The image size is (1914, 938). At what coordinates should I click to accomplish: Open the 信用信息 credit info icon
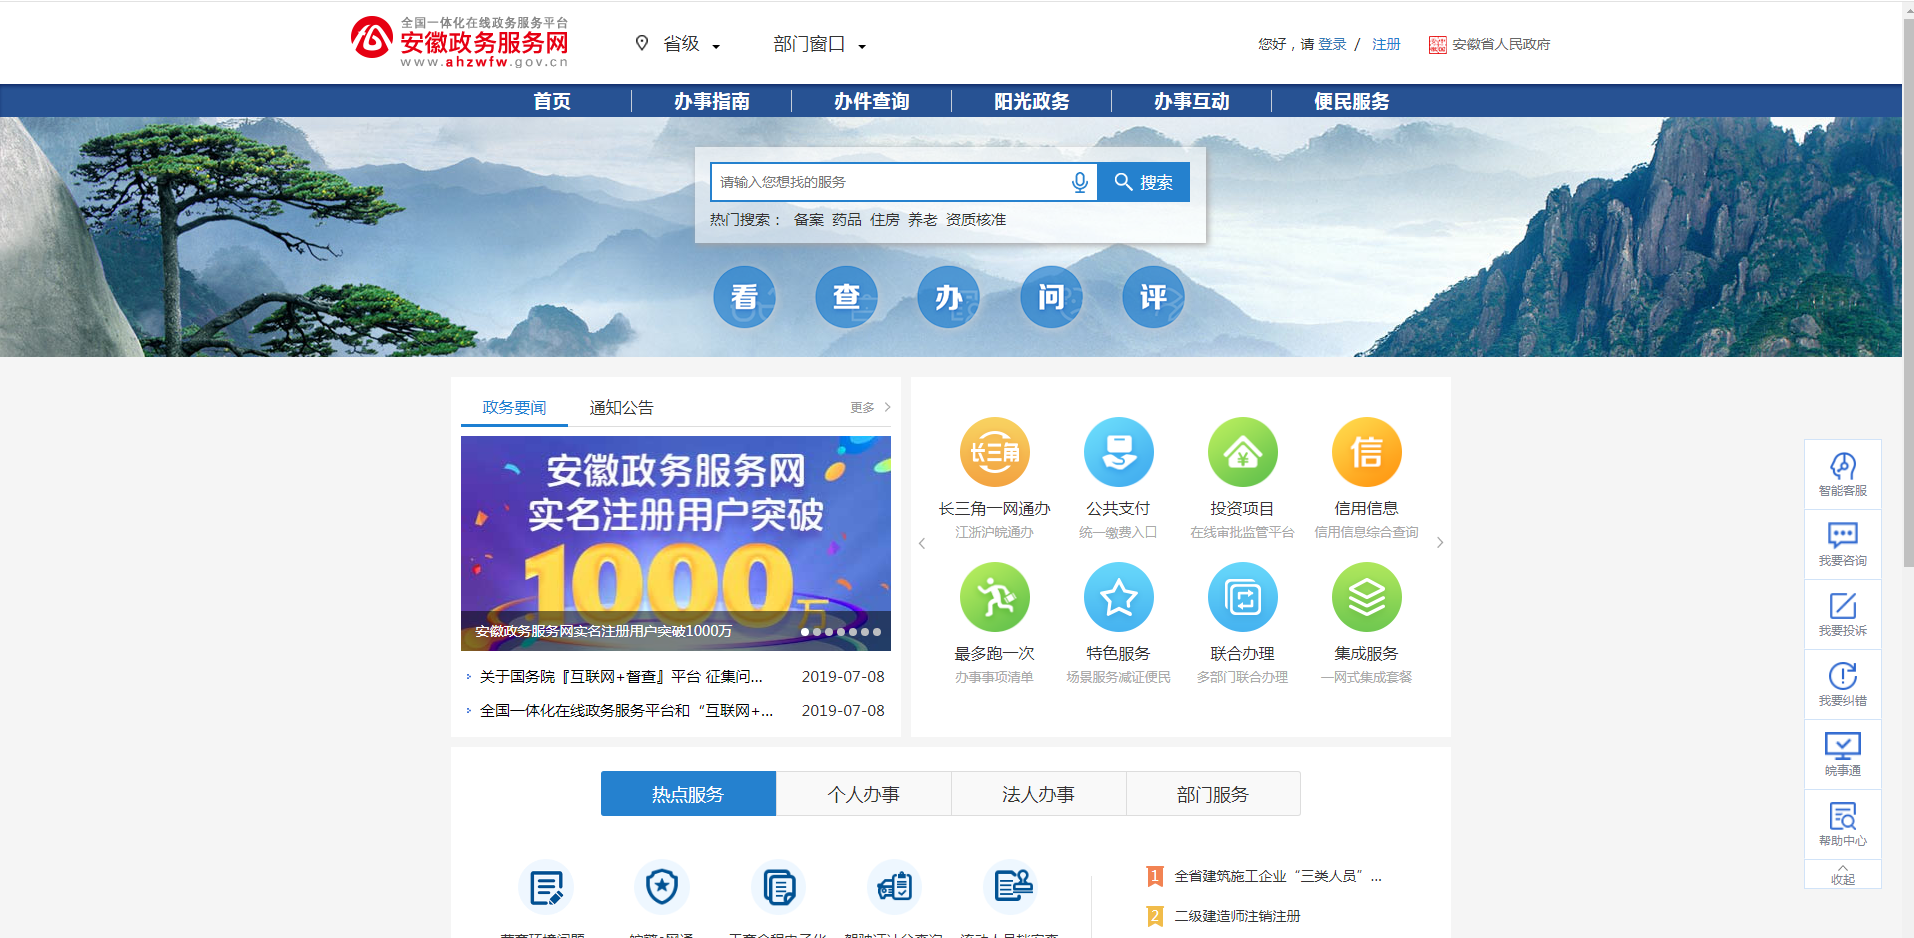[x=1366, y=452]
